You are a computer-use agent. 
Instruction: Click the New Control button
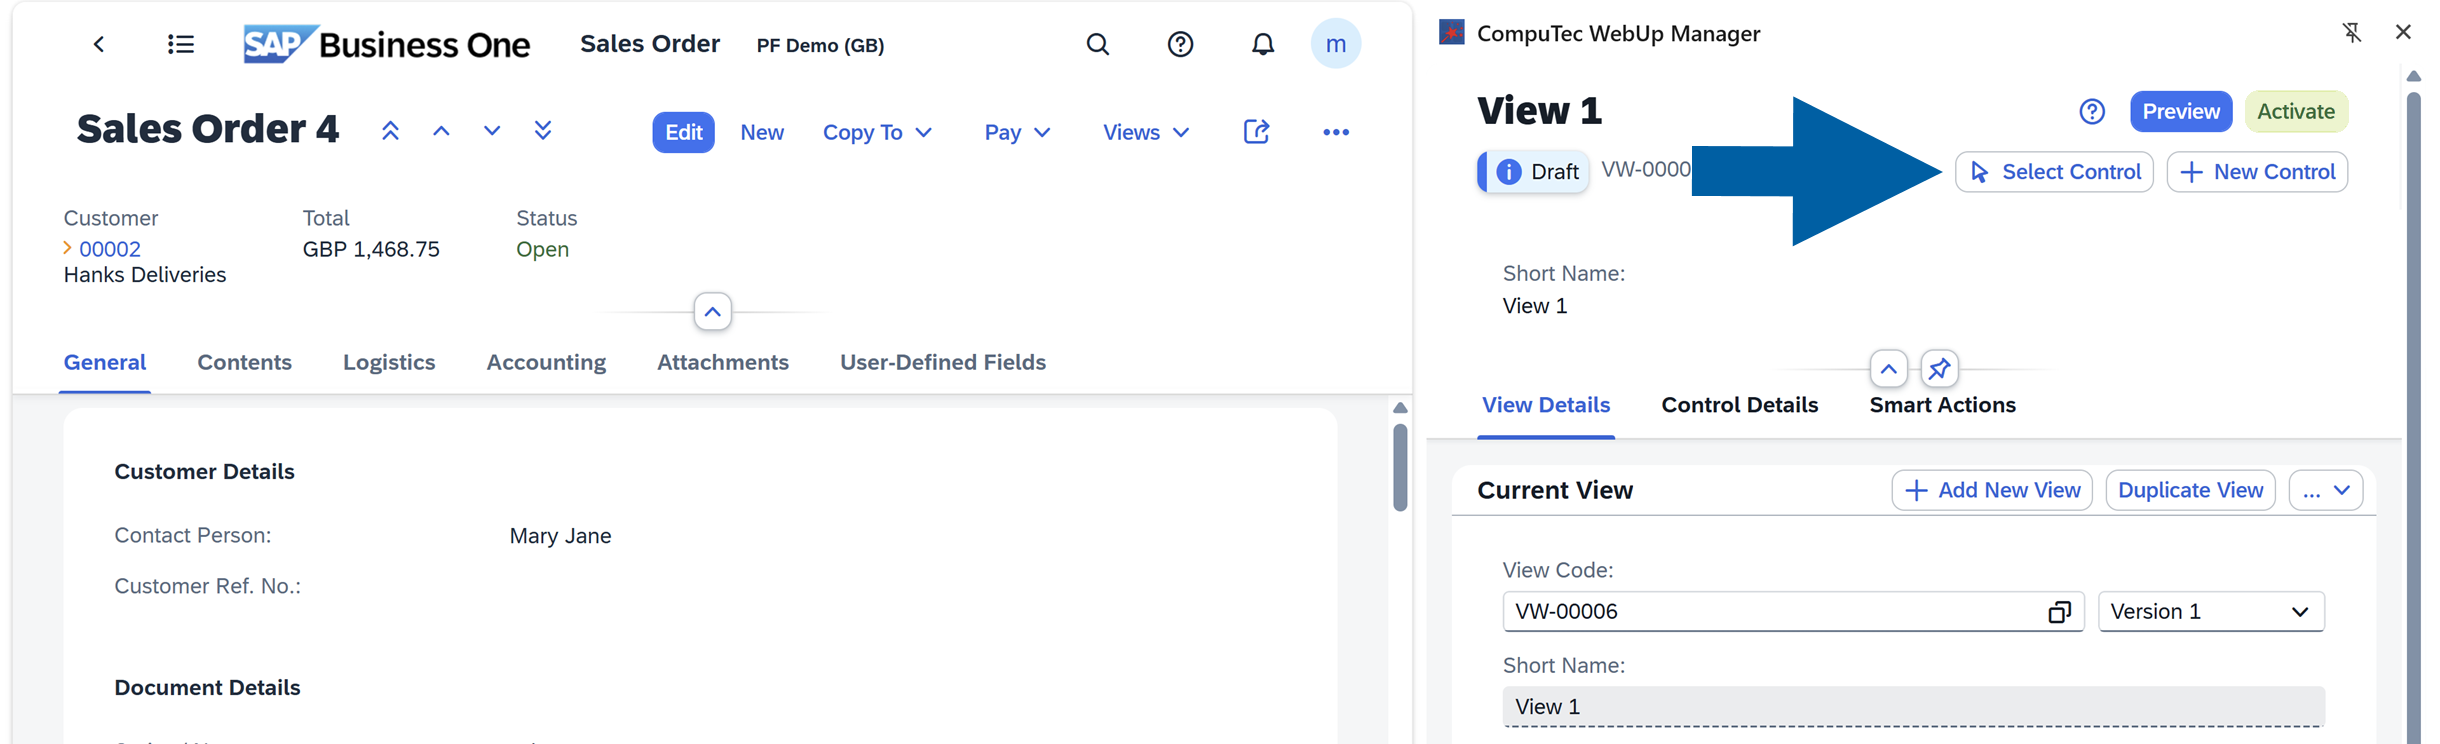click(2257, 172)
